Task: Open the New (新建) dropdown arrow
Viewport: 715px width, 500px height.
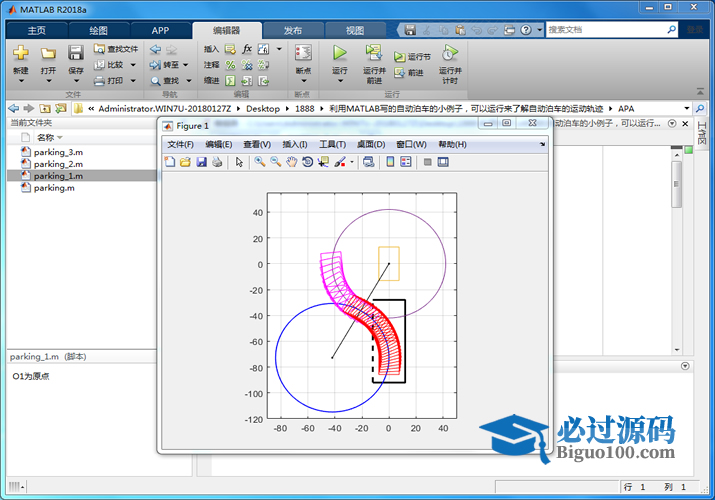Action: point(21,81)
